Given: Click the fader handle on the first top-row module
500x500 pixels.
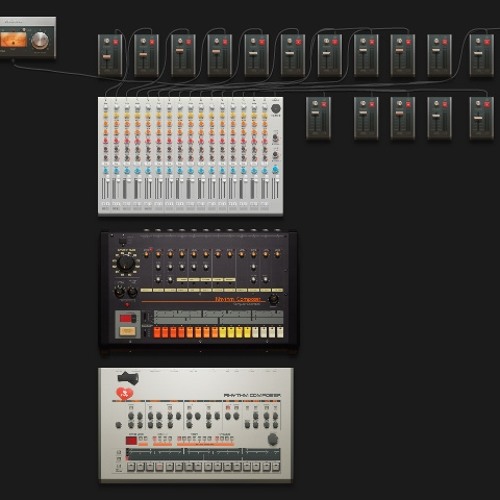Looking at the screenshot, I should [x=107, y=57].
